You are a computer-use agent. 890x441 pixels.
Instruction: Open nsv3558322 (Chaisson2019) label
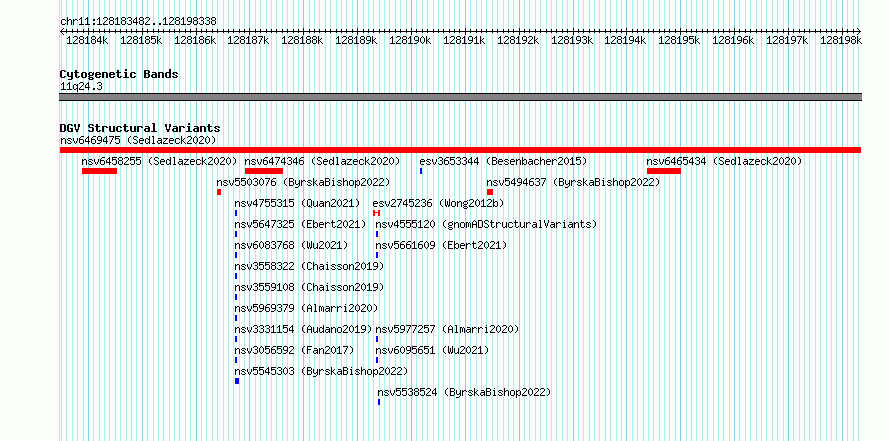point(309,266)
